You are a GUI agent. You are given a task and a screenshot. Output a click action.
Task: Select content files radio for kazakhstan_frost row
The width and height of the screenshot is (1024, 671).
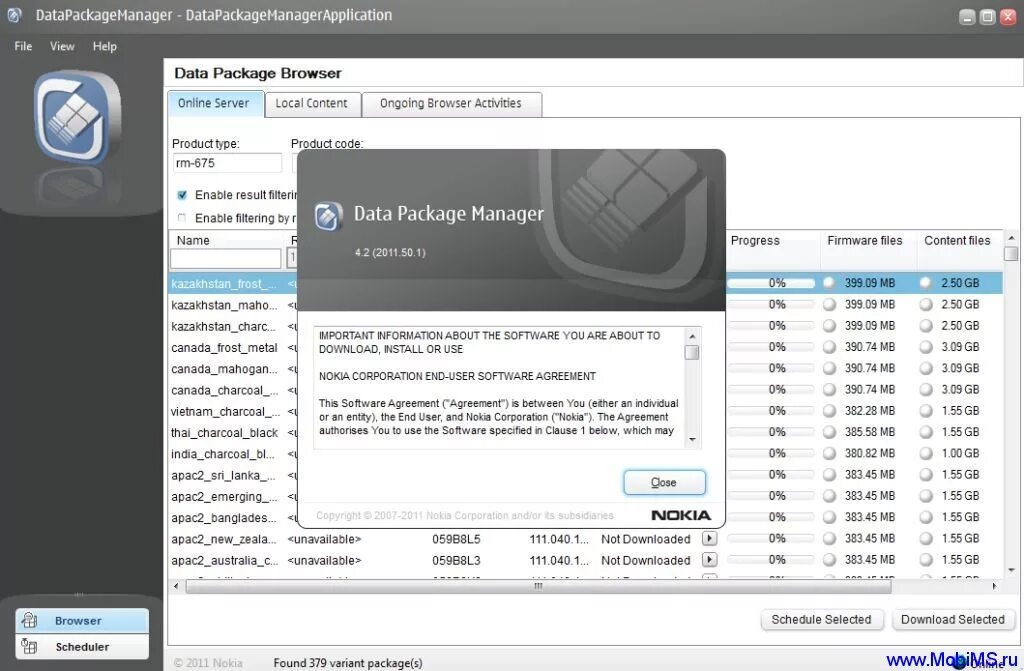[926, 283]
